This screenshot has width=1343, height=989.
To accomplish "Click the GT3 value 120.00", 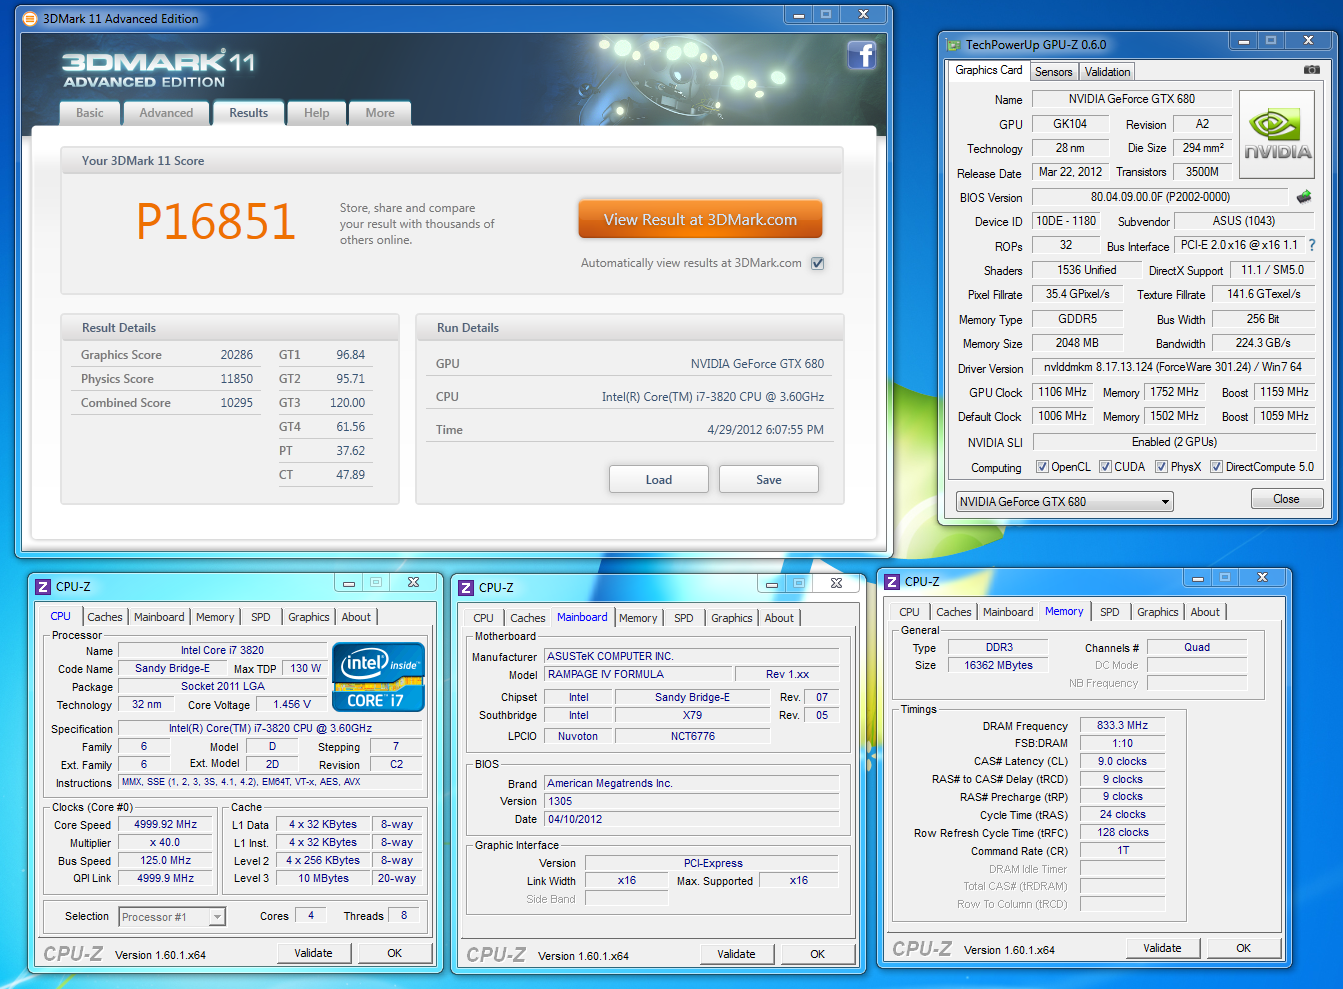I will coord(347,403).
